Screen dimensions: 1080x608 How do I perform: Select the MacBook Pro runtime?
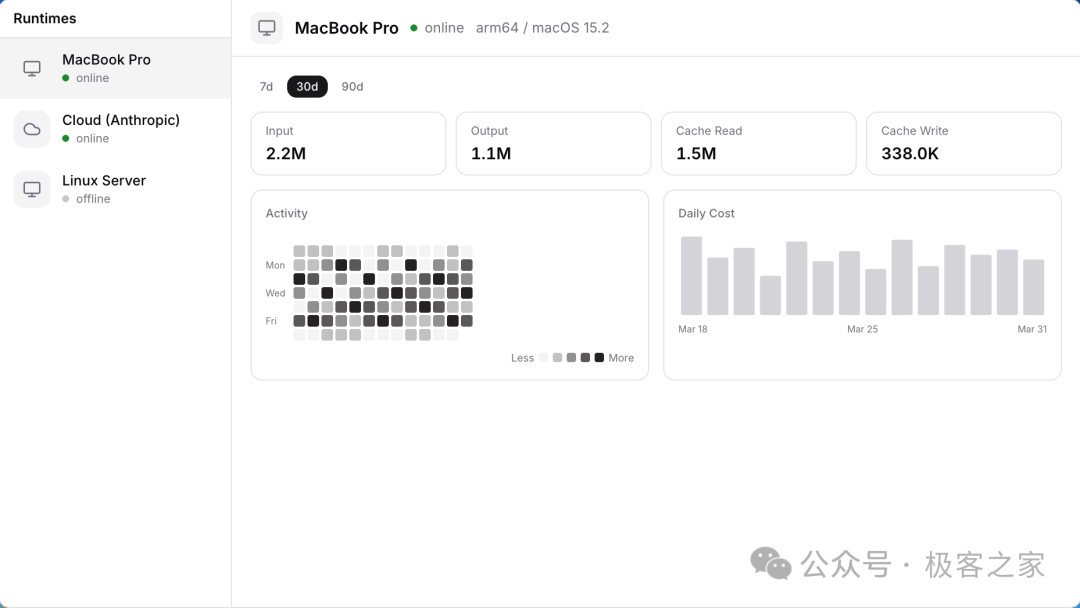(115, 68)
